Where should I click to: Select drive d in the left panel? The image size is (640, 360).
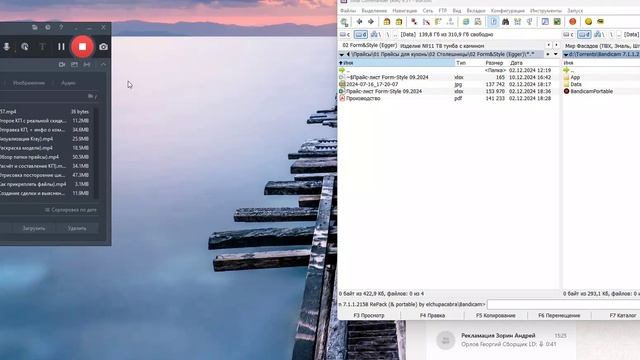click(x=361, y=35)
